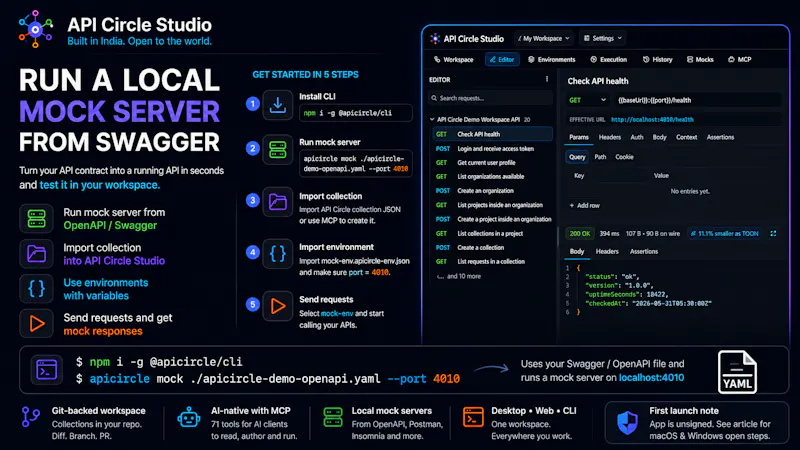Click the 'test it in your workspace.' link
Viewport: 800px width, 450px height.
pos(100,185)
